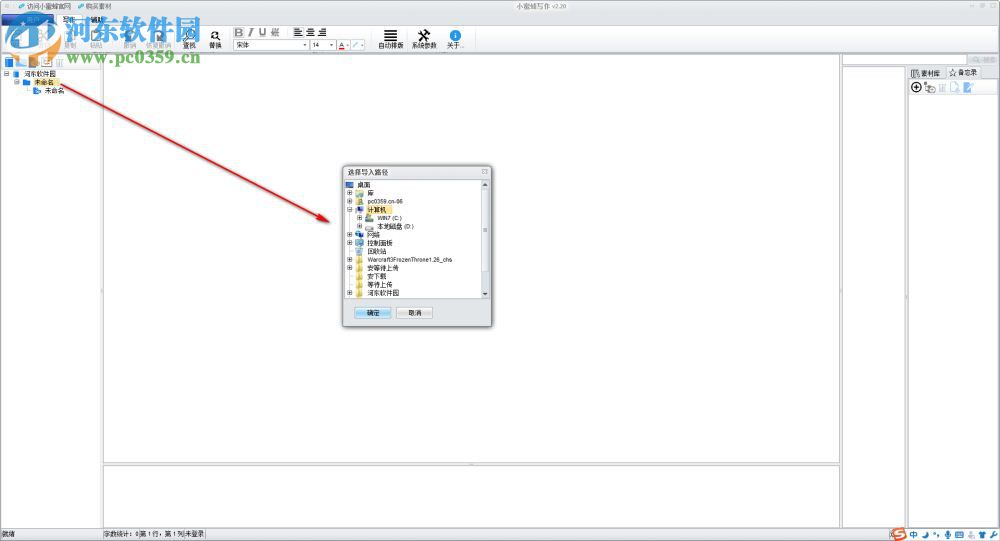
Task: Click the dialog scrollbar up arrow
Action: pos(485,185)
